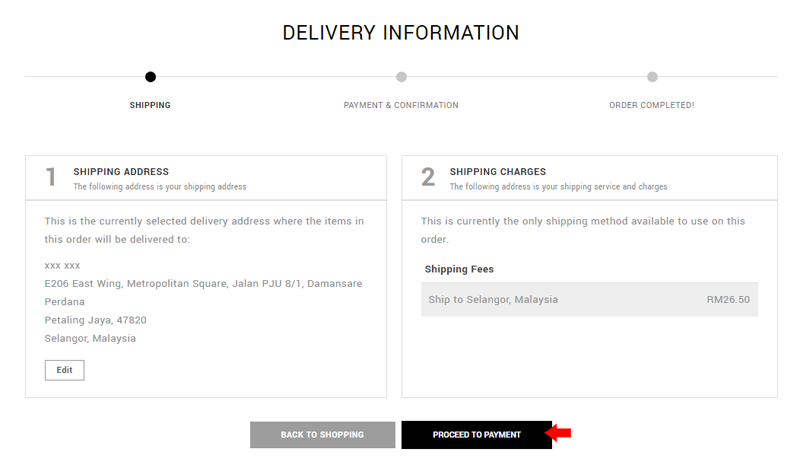Edit the shipping address
The height and width of the screenshot is (465, 800).
pyautogui.click(x=64, y=370)
